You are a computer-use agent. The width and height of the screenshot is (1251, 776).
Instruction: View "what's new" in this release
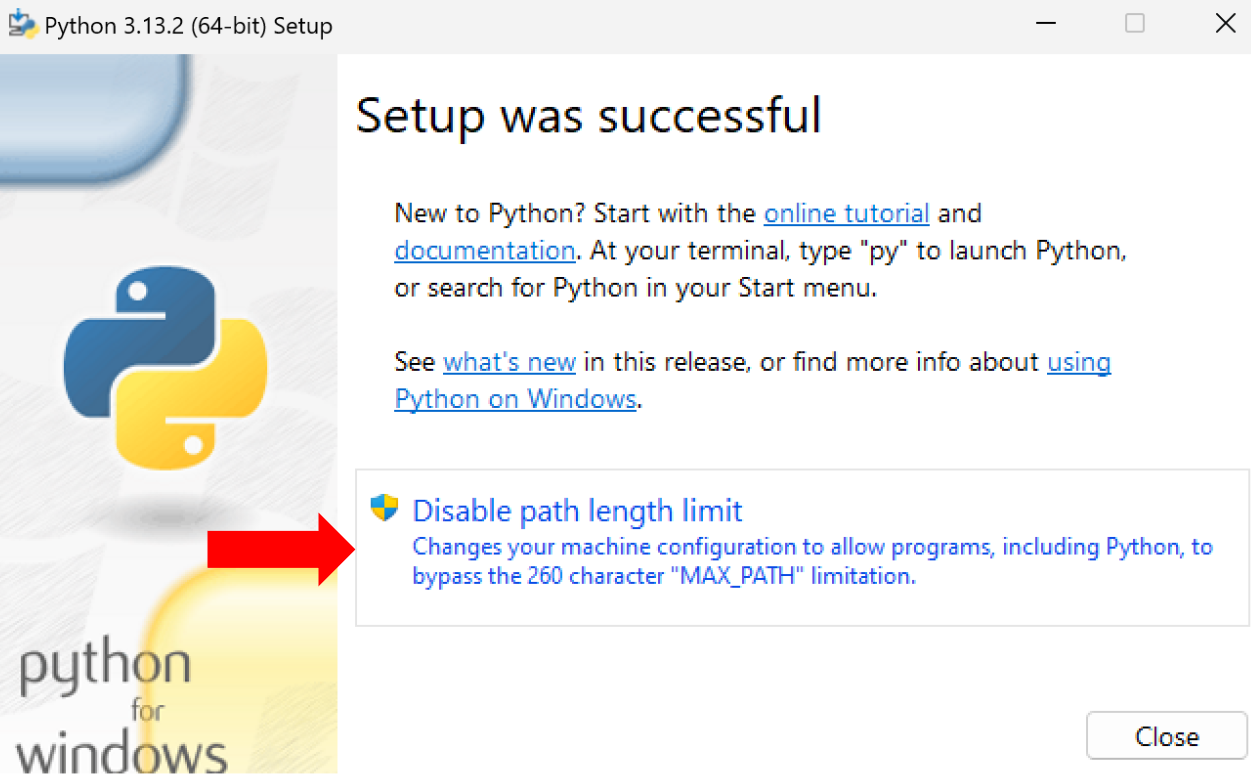(509, 362)
